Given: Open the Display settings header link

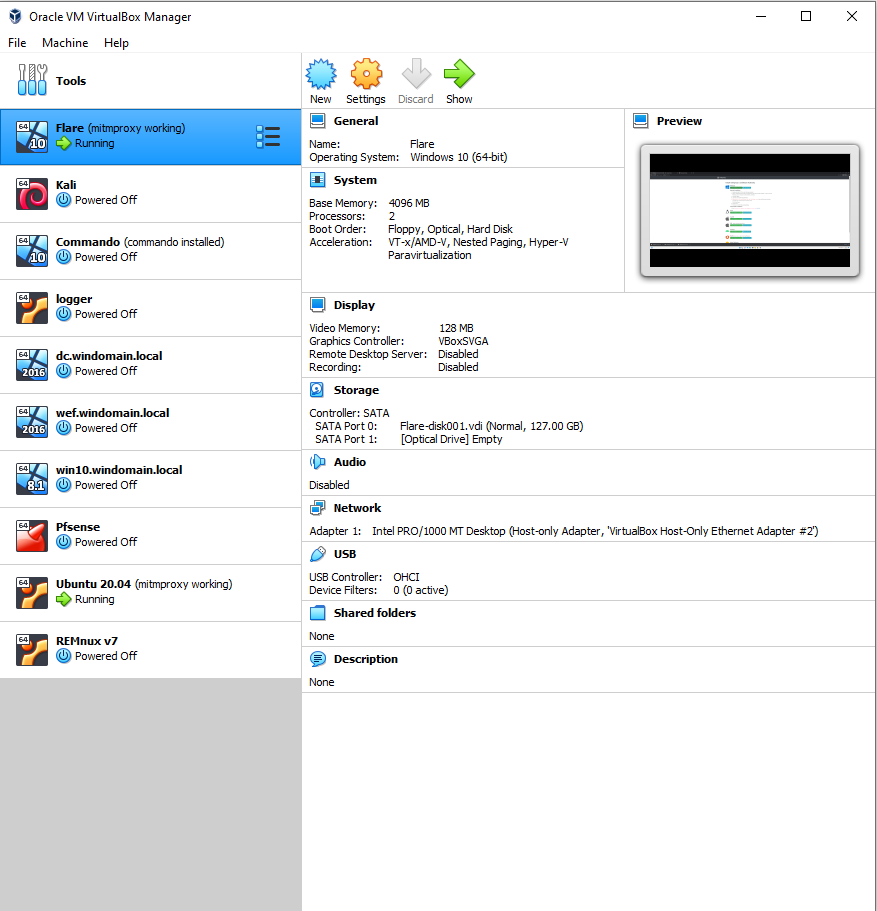Looking at the screenshot, I should point(354,305).
